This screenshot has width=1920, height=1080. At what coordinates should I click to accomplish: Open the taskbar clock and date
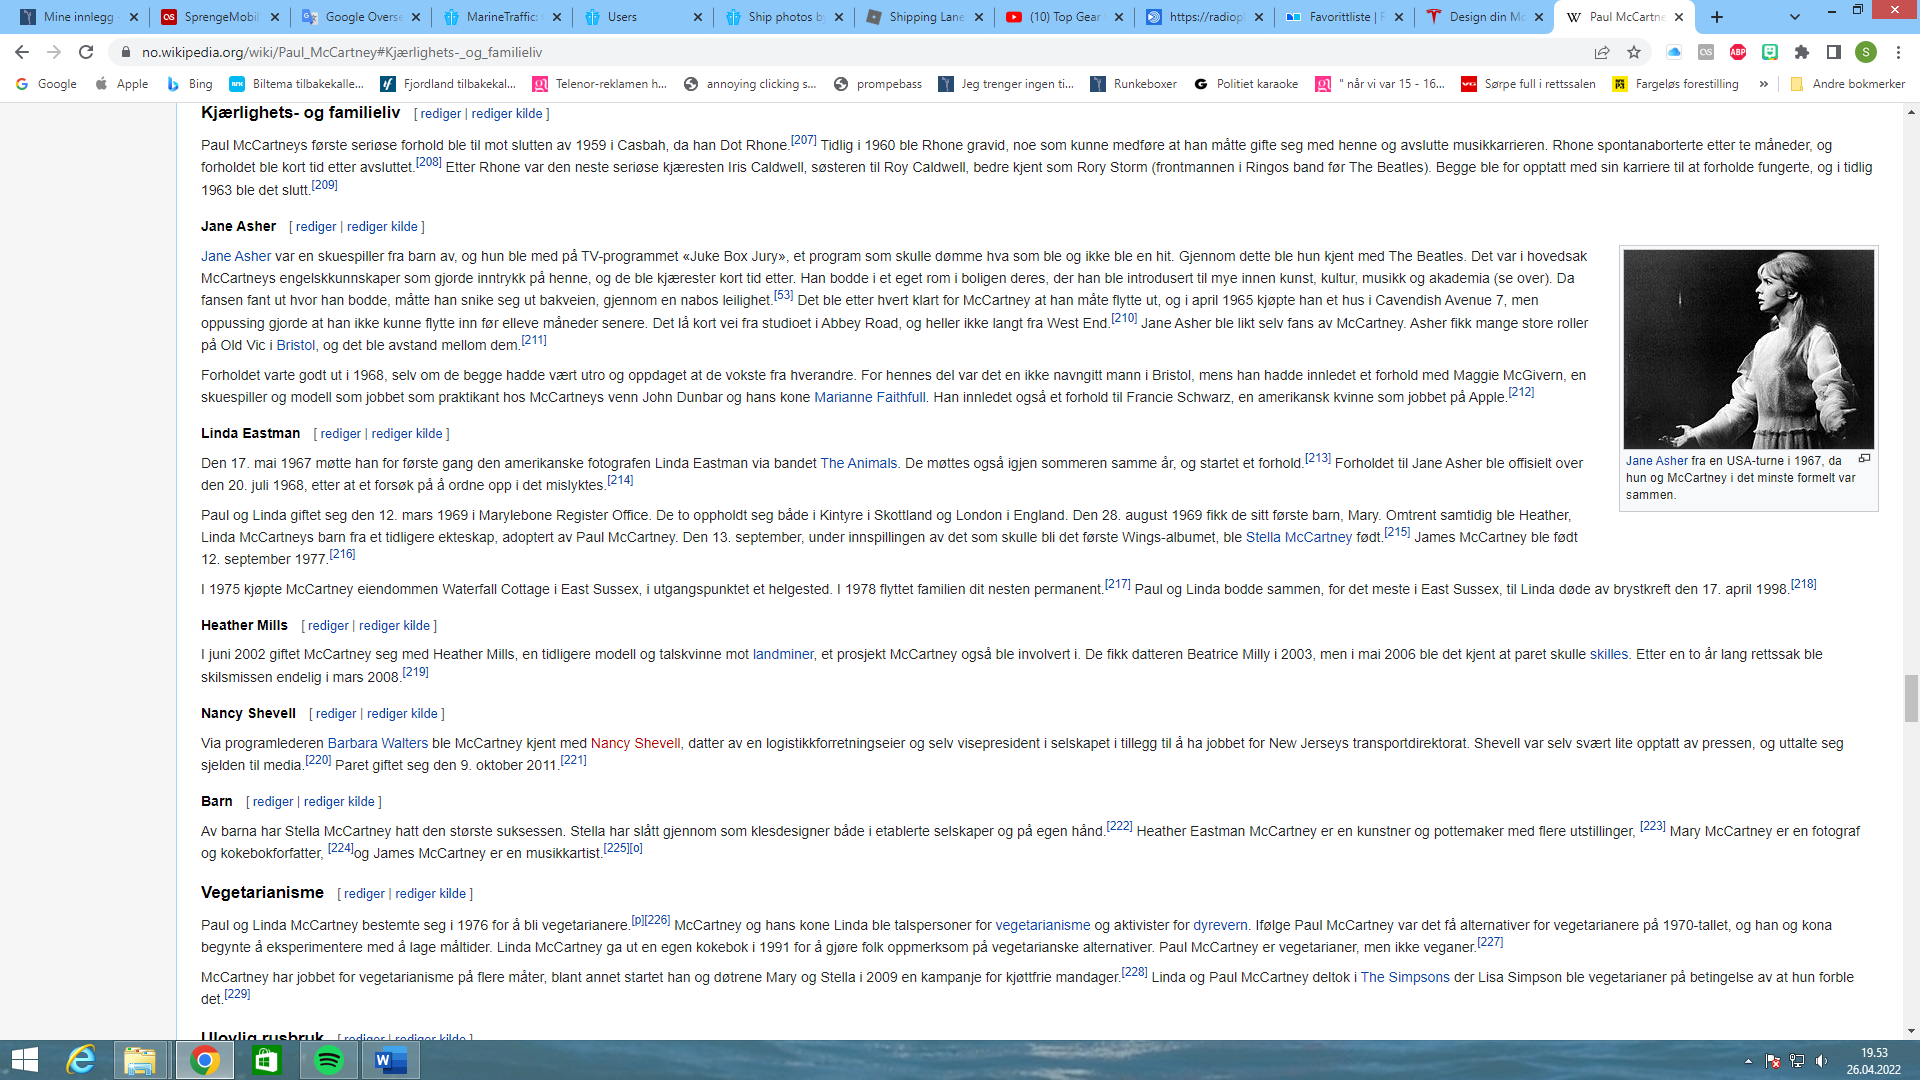1874,1061
